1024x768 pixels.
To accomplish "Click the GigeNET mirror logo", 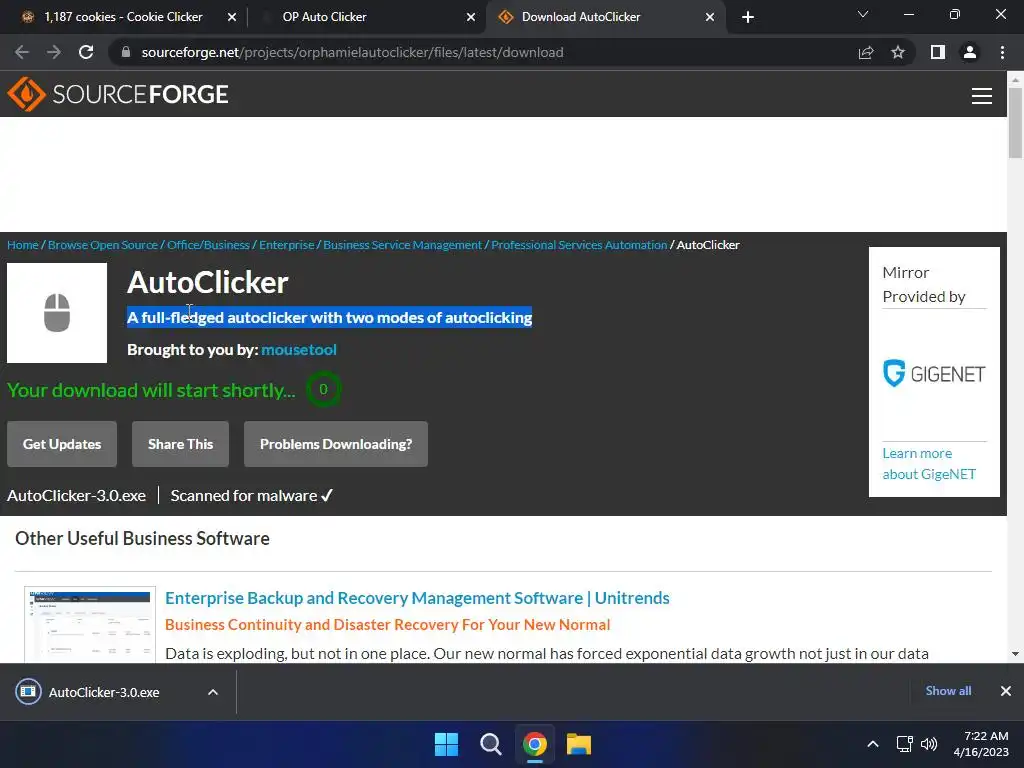I will coord(934,374).
